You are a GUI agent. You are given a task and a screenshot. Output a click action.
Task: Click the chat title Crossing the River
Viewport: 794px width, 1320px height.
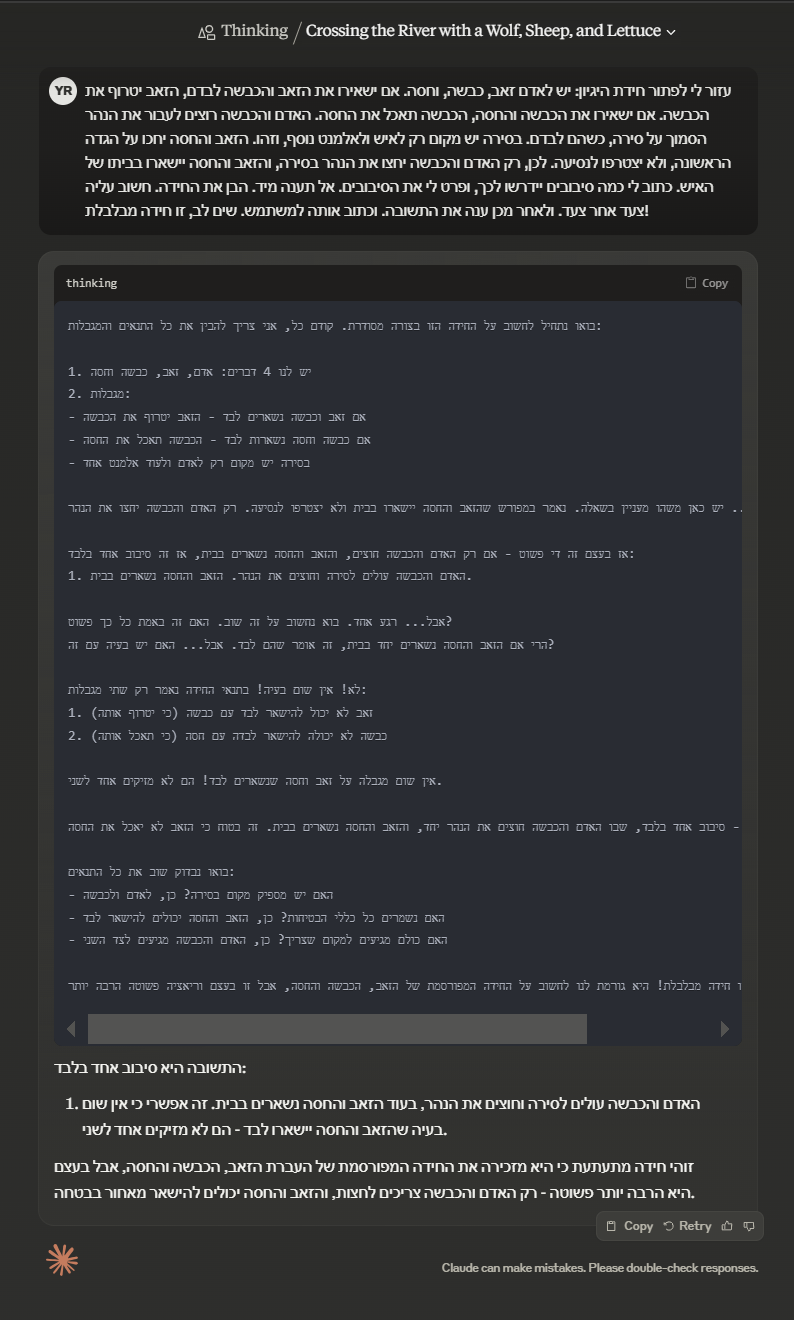(483, 31)
